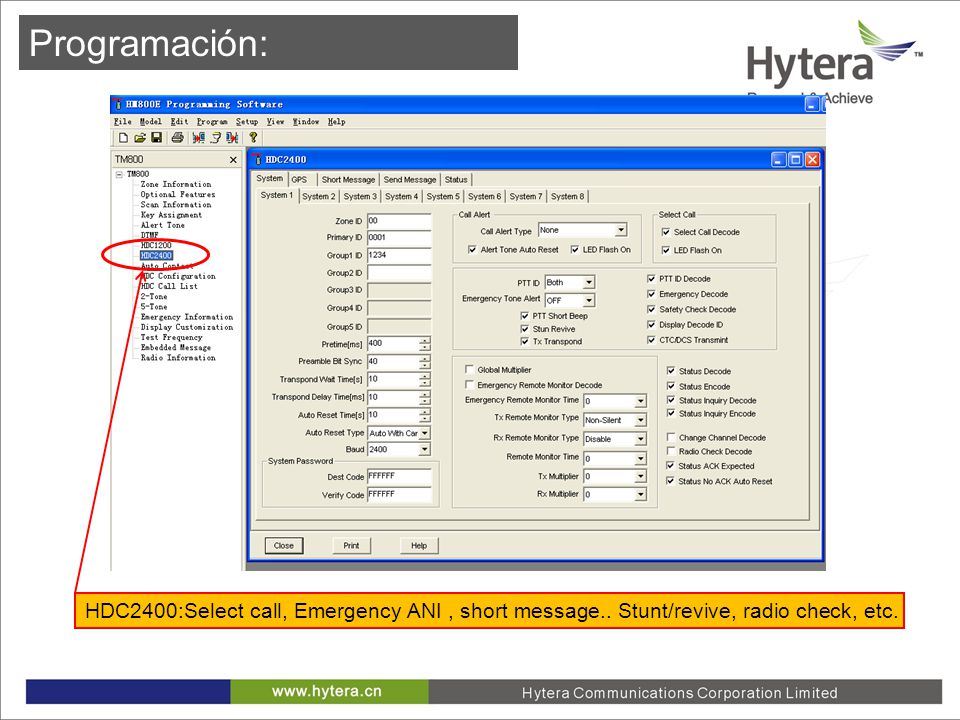The image size is (960, 720).
Task: Click the toolbar icon left of the question mark
Action: [x=232, y=138]
